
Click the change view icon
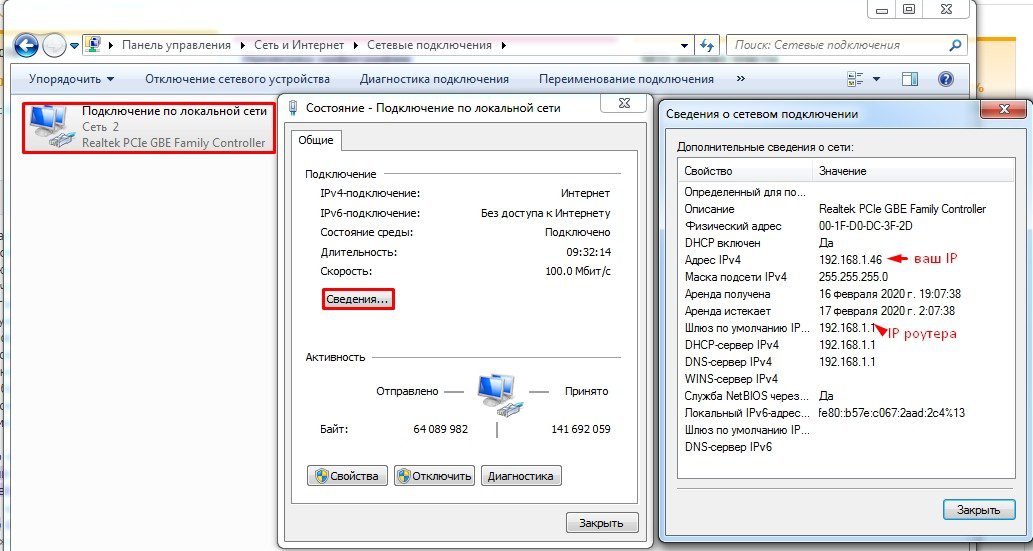(x=855, y=79)
